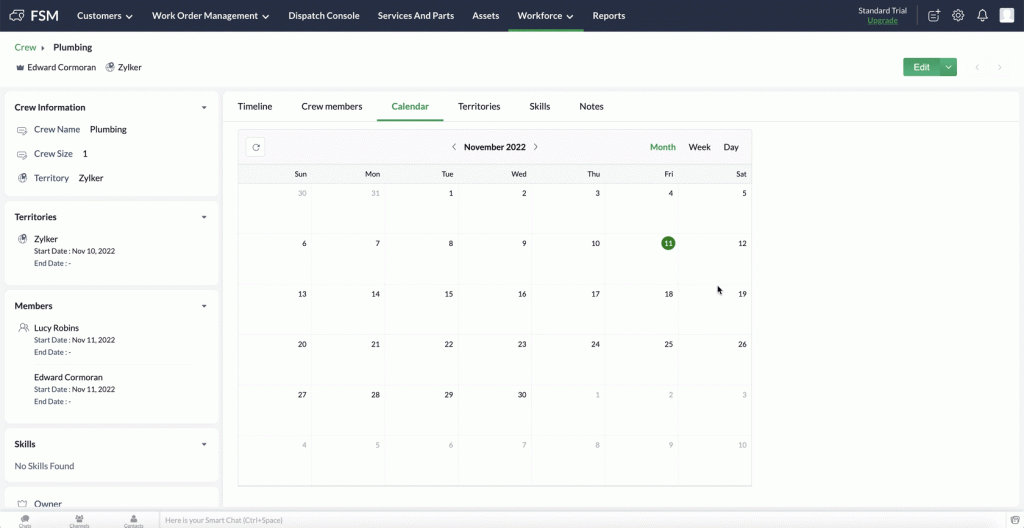Open the user profile avatar
Image resolution: width=1024 pixels, height=528 pixels.
point(1007,16)
